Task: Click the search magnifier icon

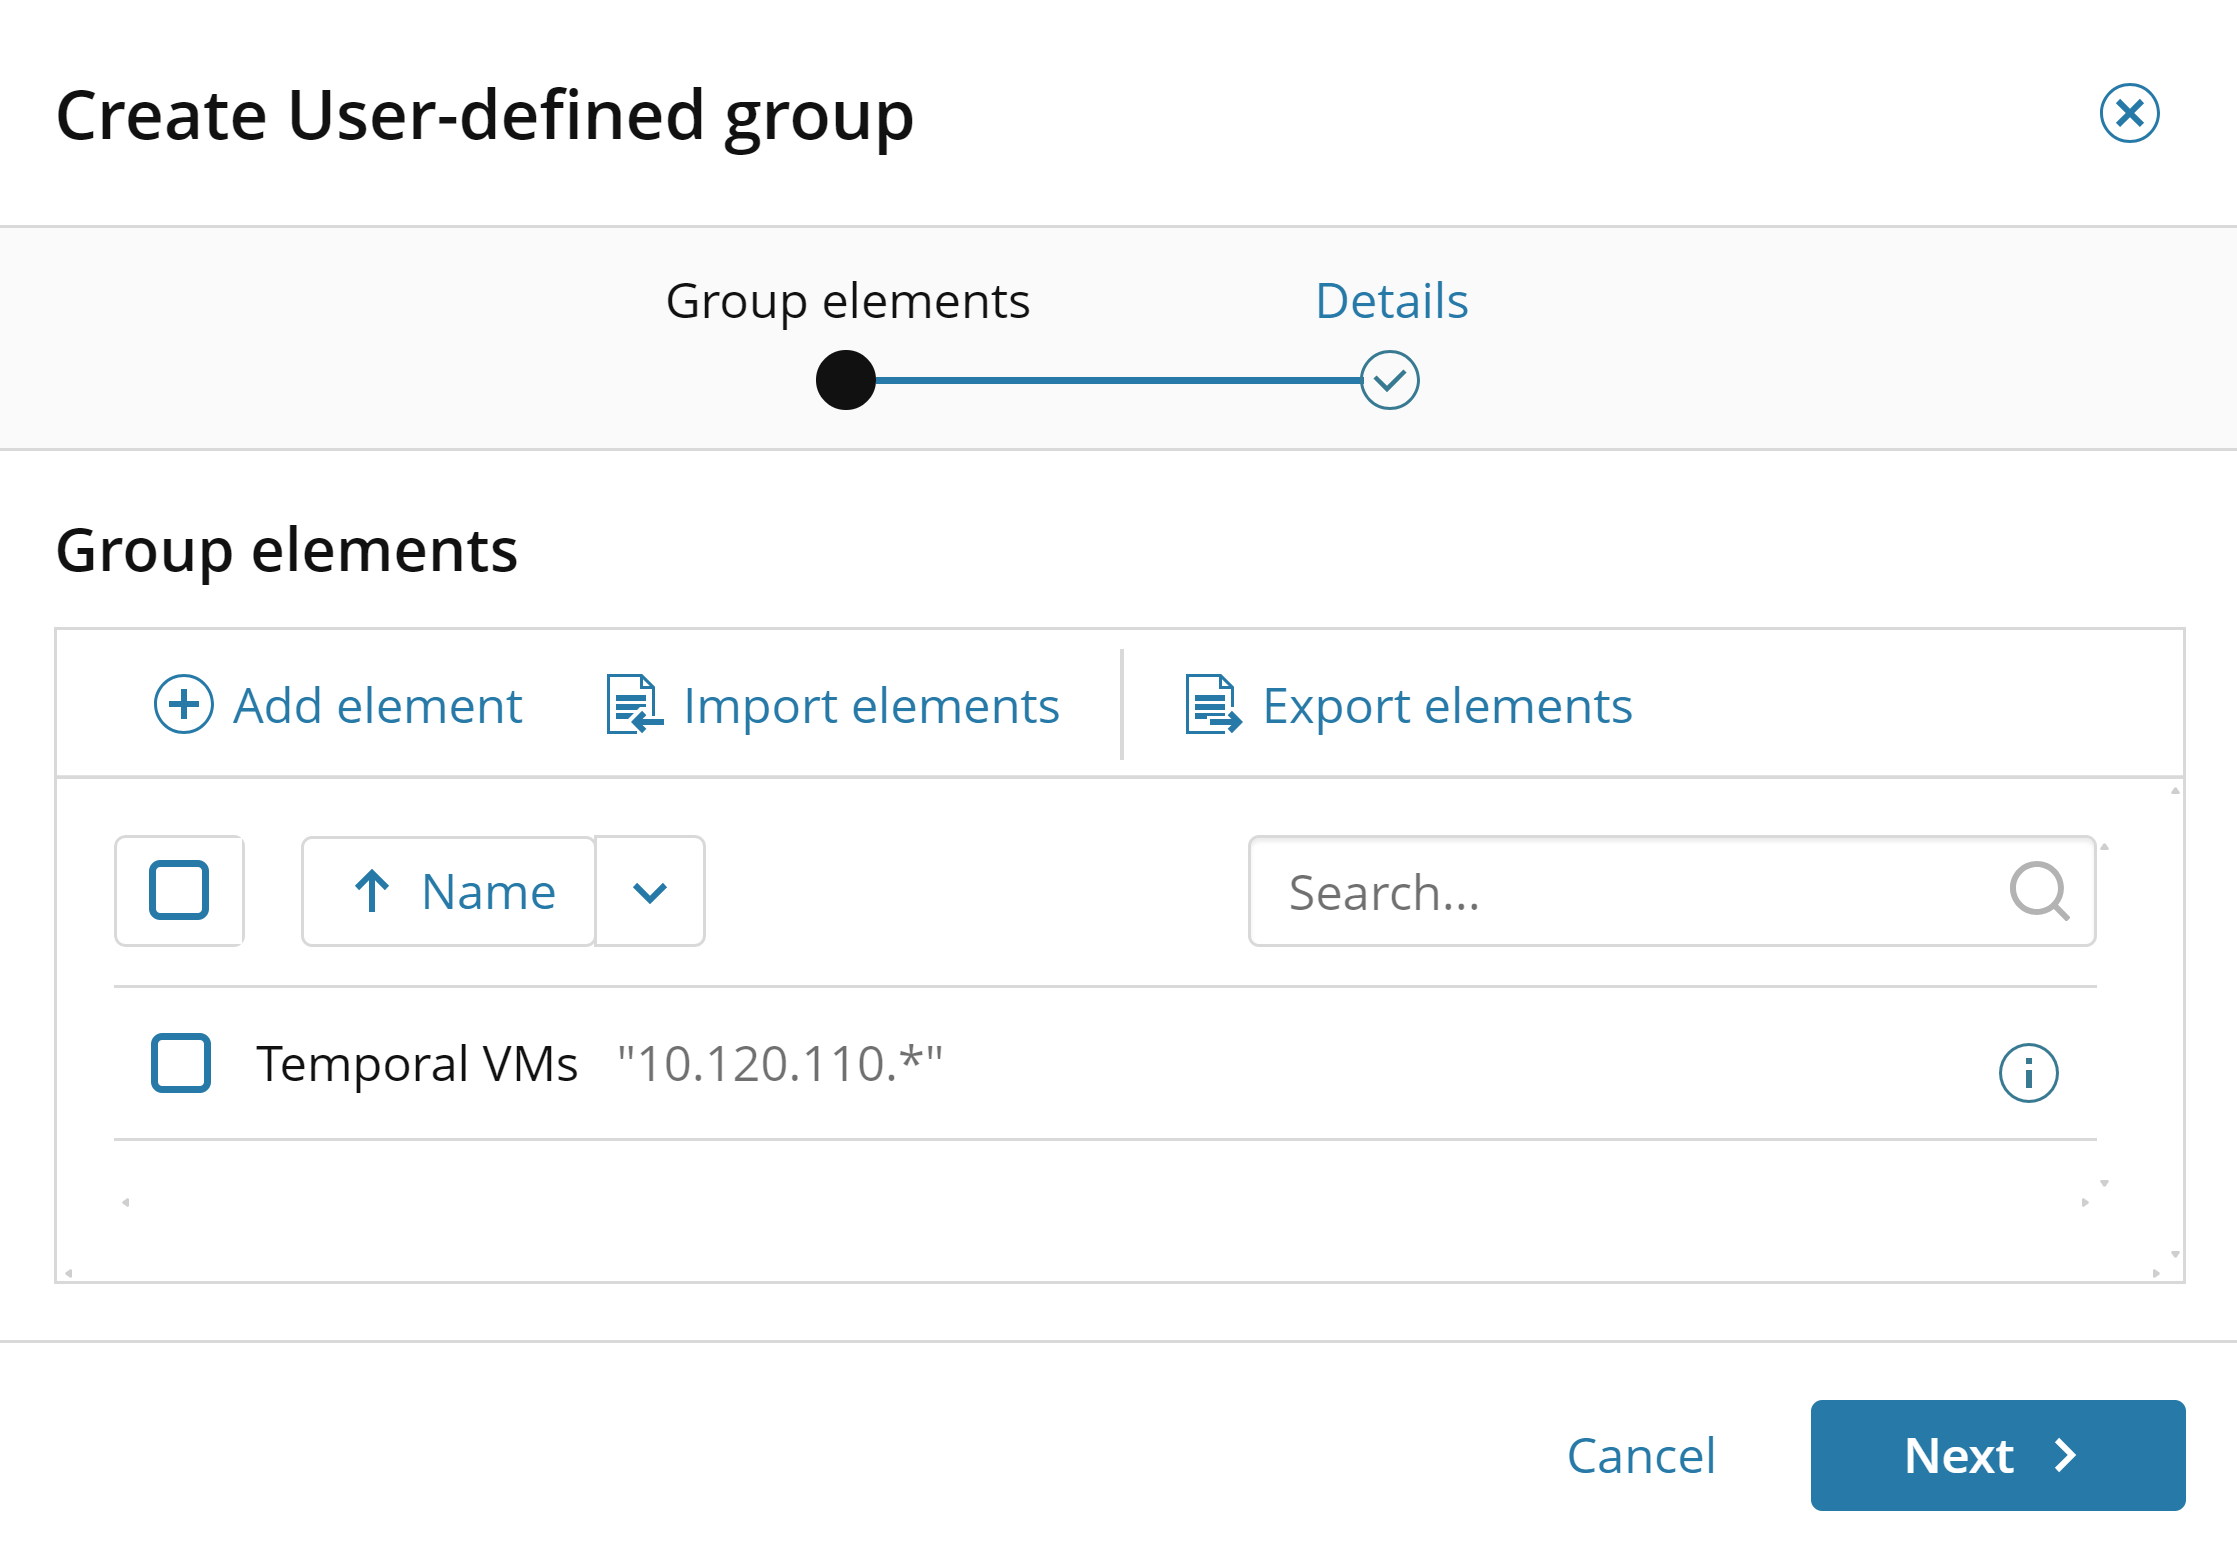Action: 2038,891
